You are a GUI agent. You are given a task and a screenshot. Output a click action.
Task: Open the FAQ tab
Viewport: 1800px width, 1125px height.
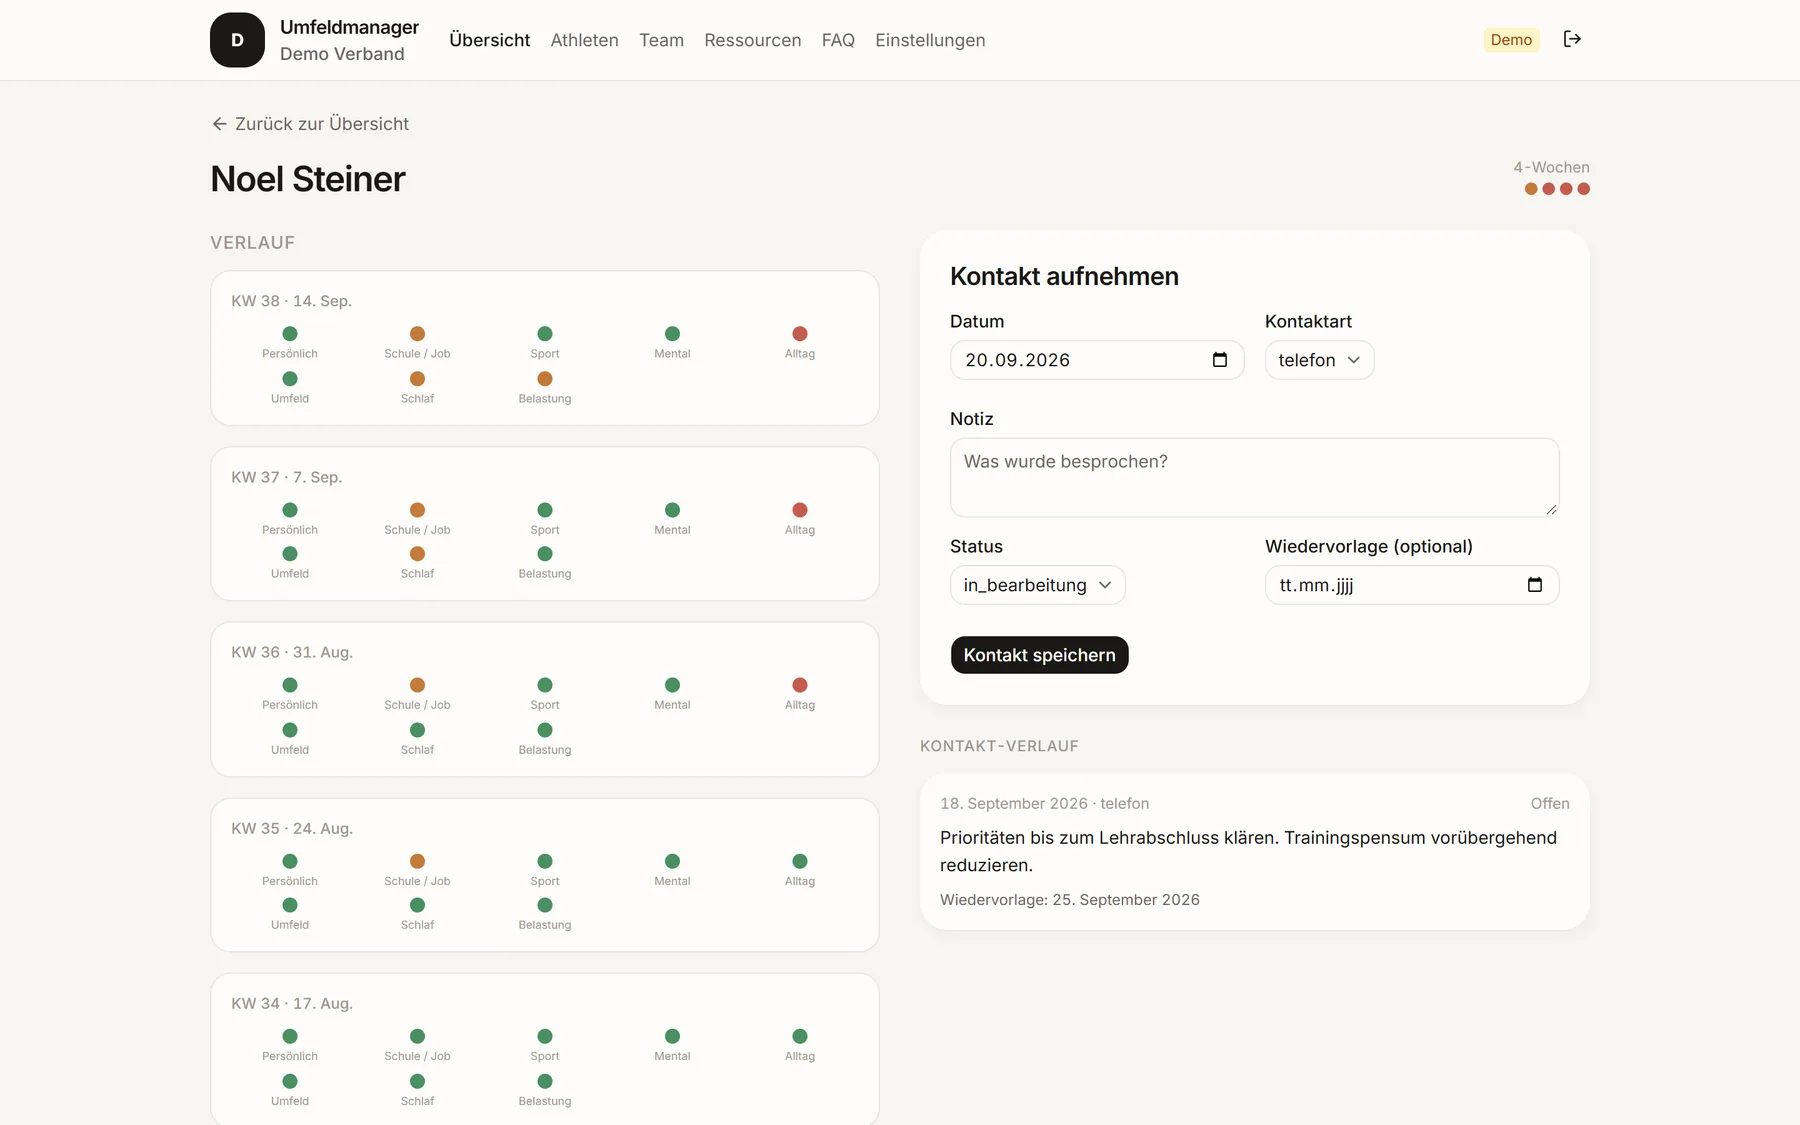(838, 40)
